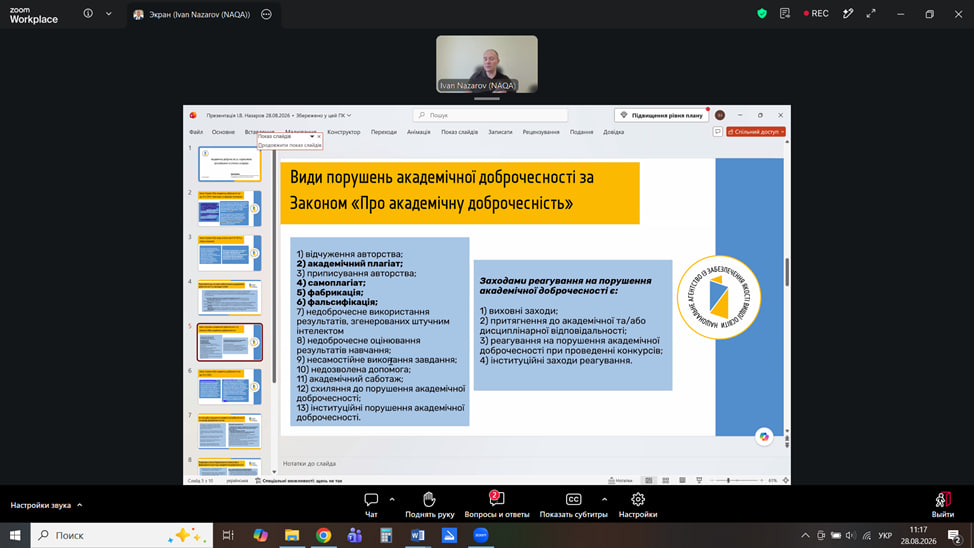Open Google Chrome from the taskbar

point(323,535)
